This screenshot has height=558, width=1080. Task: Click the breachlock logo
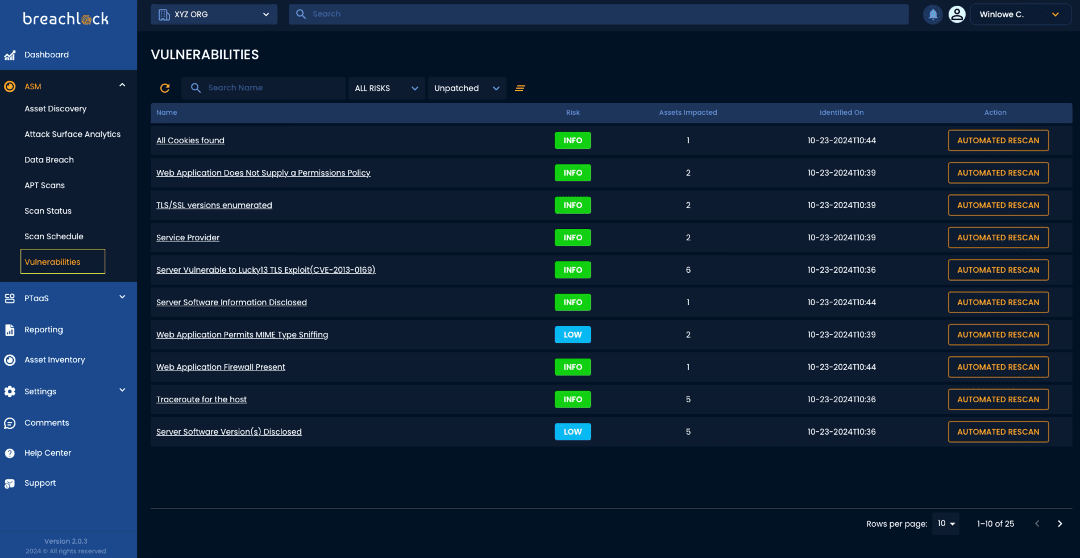tap(65, 19)
